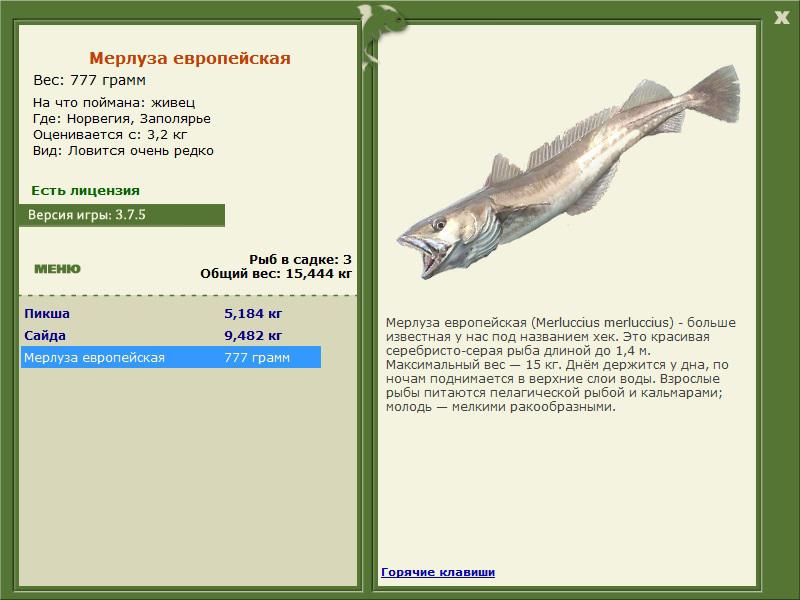This screenshot has height=600, width=800.
Task: Click the Вес: 777 грамм line
Action: click(x=89, y=80)
